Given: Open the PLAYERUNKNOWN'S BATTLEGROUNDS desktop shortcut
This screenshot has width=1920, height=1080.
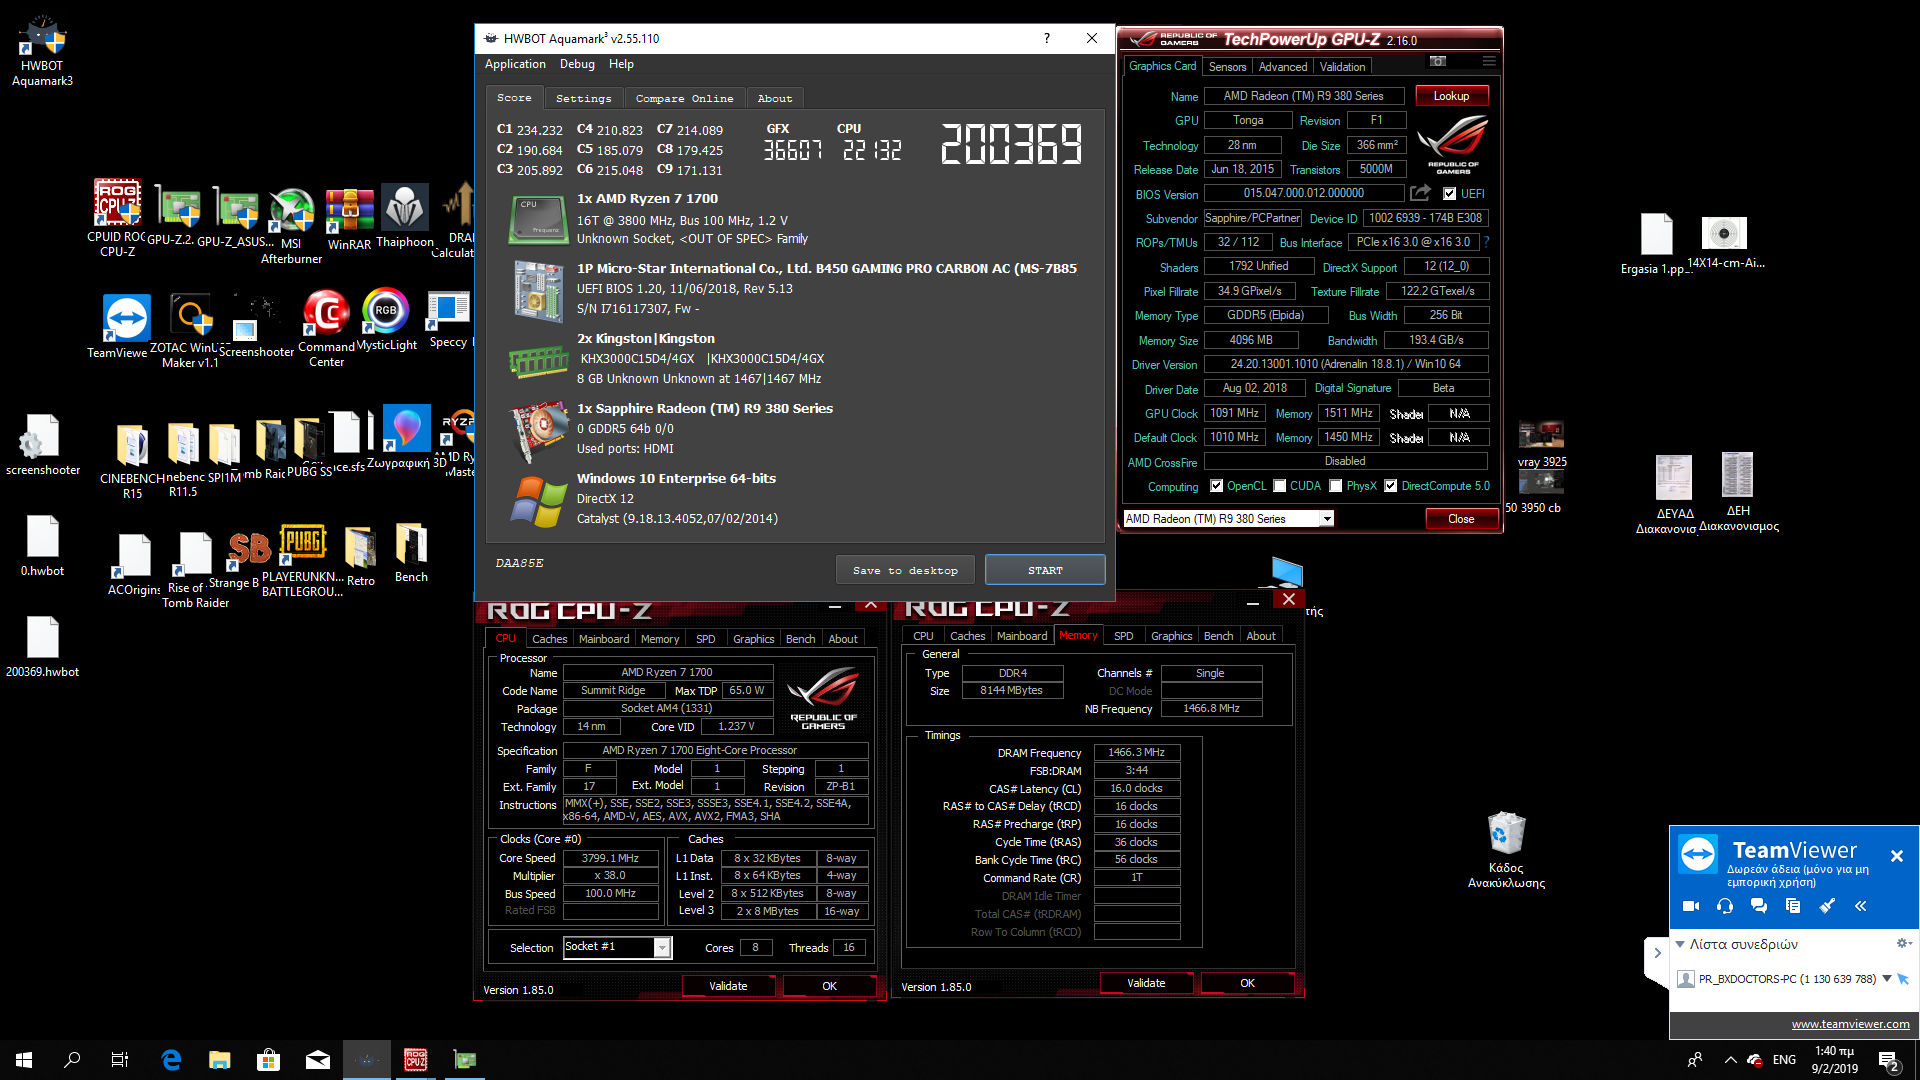Looking at the screenshot, I should pos(302,560).
